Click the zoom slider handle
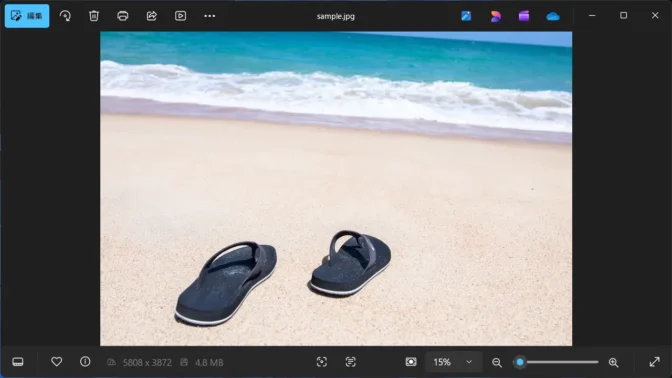 pos(520,362)
